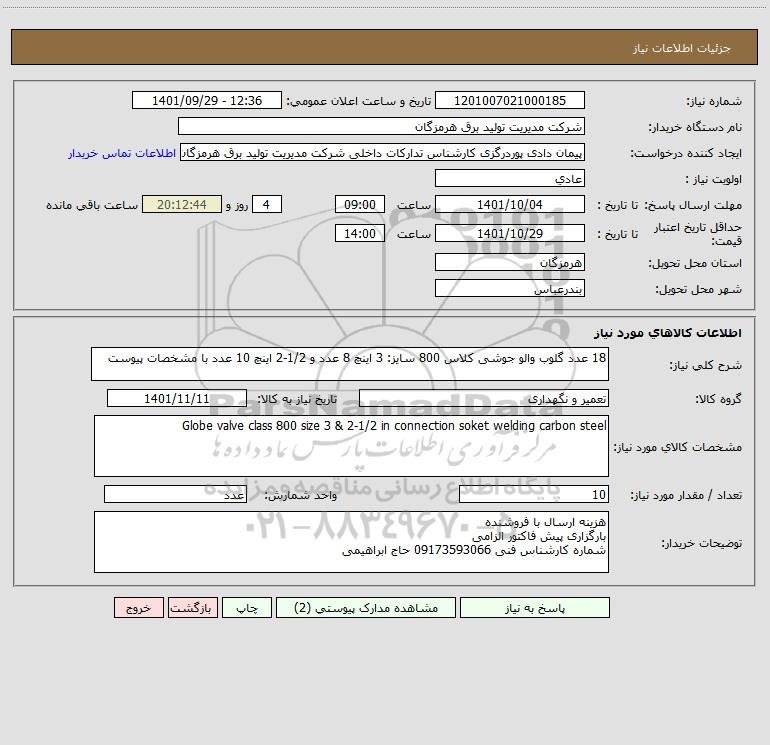Click label استان محل تحویل:
This screenshot has width=770, height=745.
click(695, 263)
